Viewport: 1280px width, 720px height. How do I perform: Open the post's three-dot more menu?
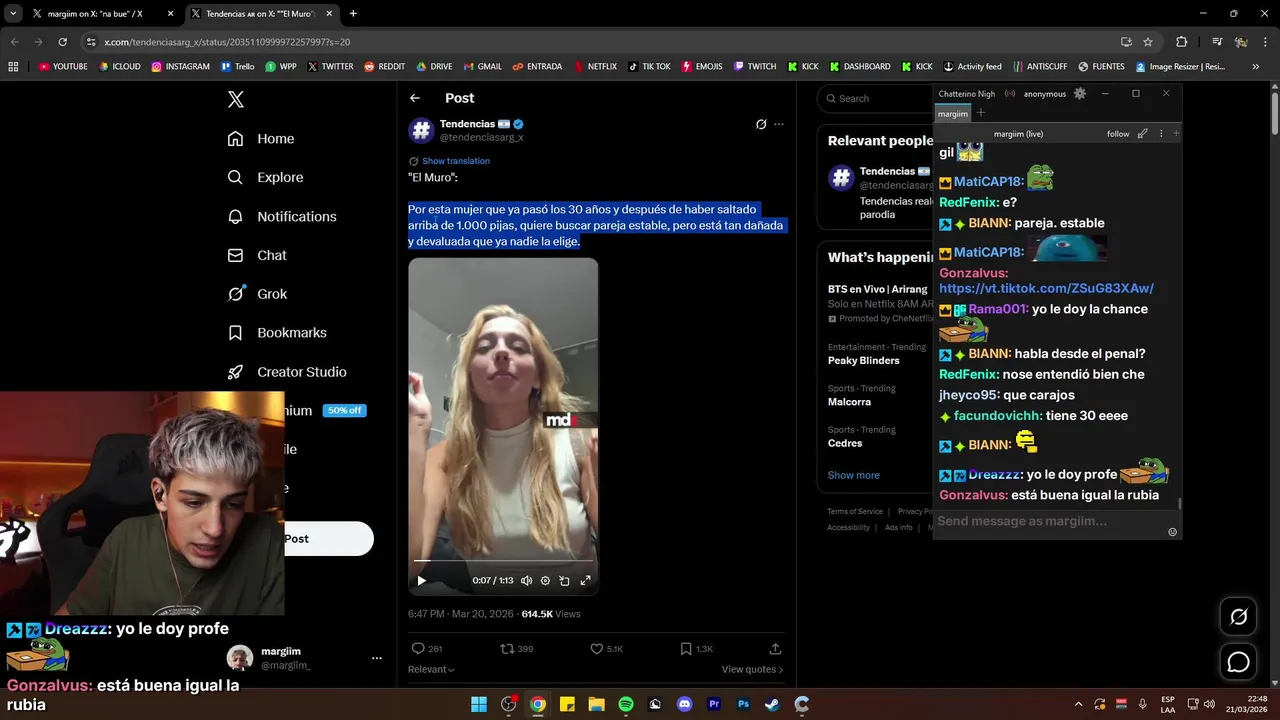[779, 124]
